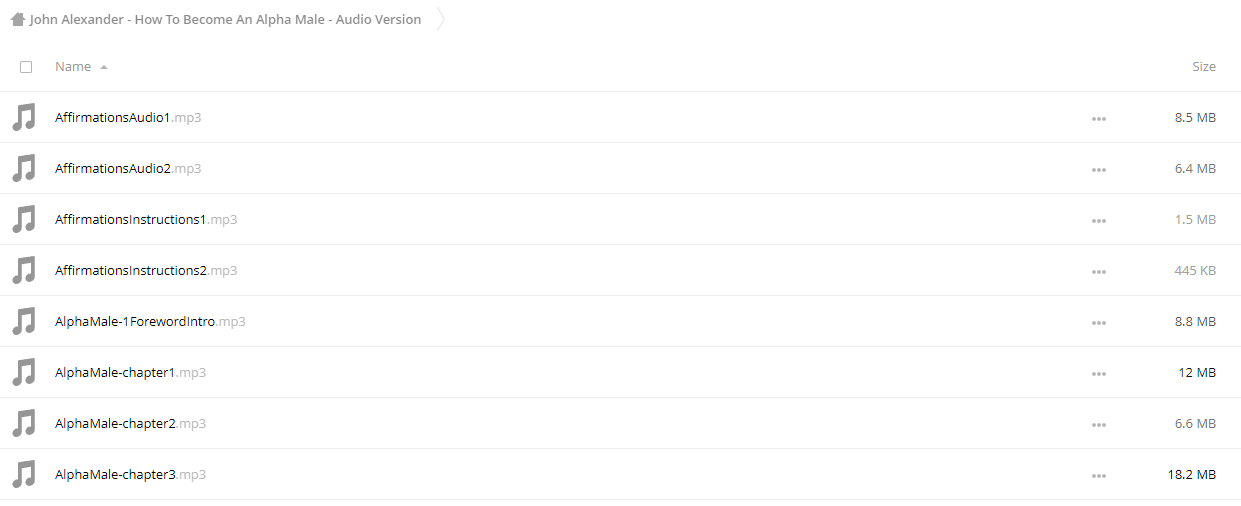Click music icon for AlphaMale-1ForewordIntro.mp3
The width and height of the screenshot is (1241, 506).
click(24, 321)
